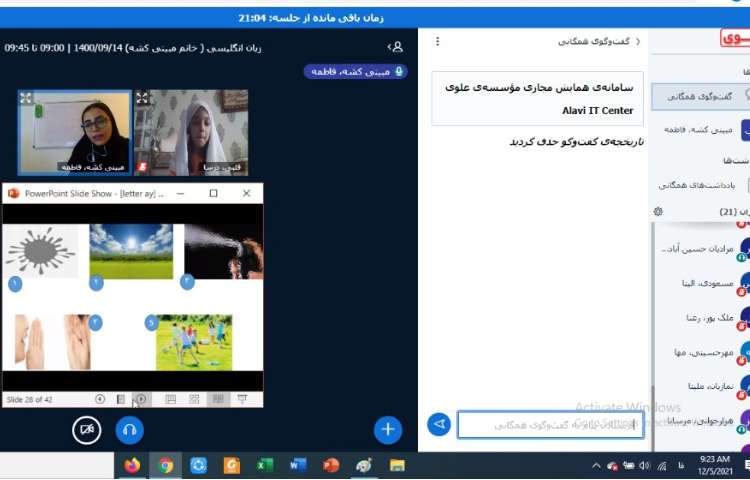Open the orange app icon in taskbar
This screenshot has width=750, height=480.
point(232,465)
